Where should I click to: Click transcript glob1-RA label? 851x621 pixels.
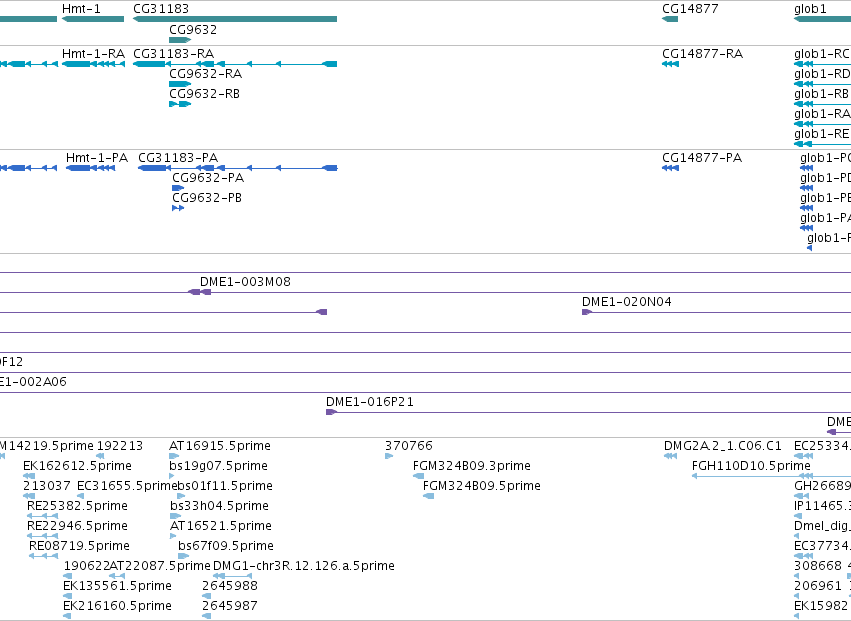pyautogui.click(x=822, y=114)
